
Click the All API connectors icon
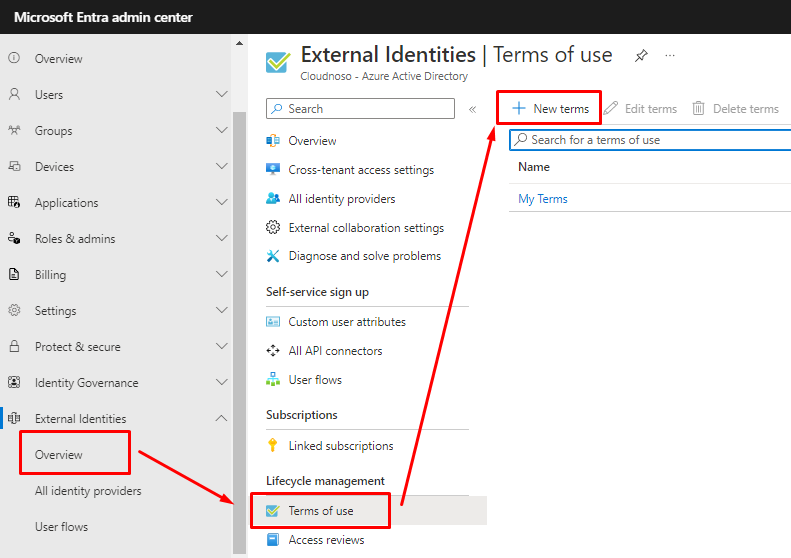point(273,351)
